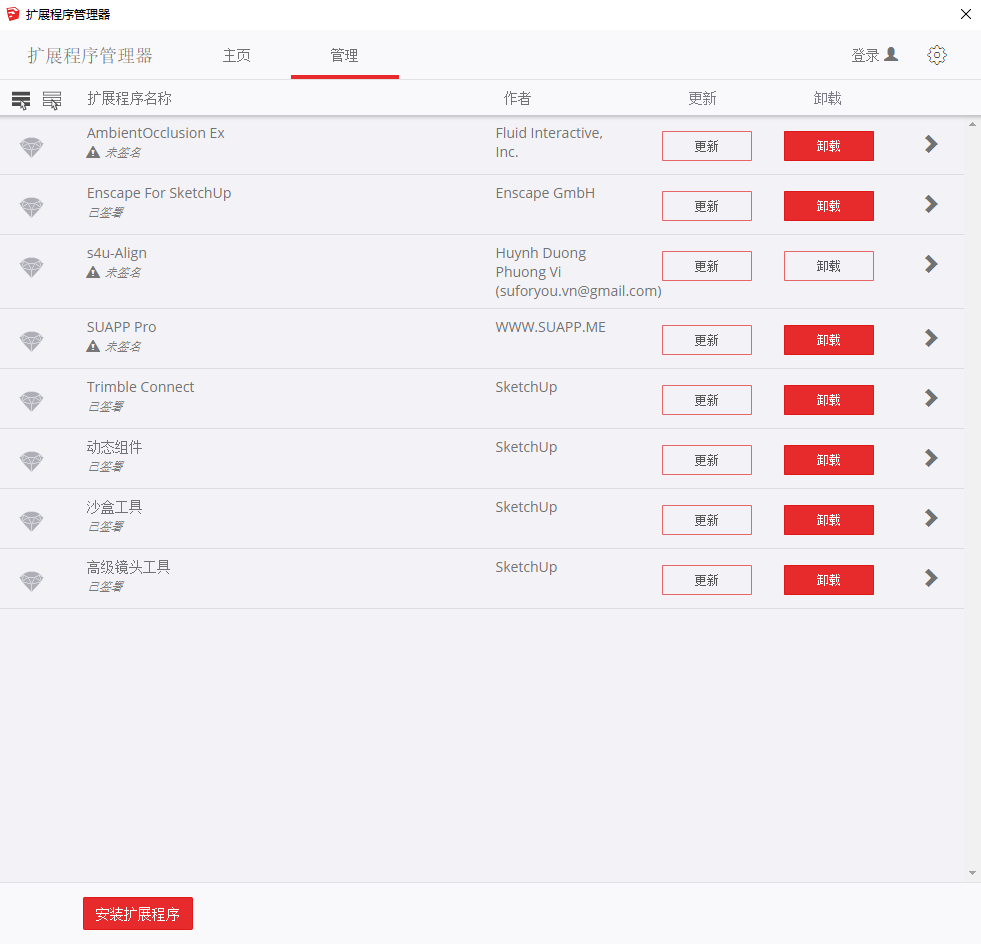Expand 动态组件 details chevron
This screenshot has height=944, width=981.
931,458
